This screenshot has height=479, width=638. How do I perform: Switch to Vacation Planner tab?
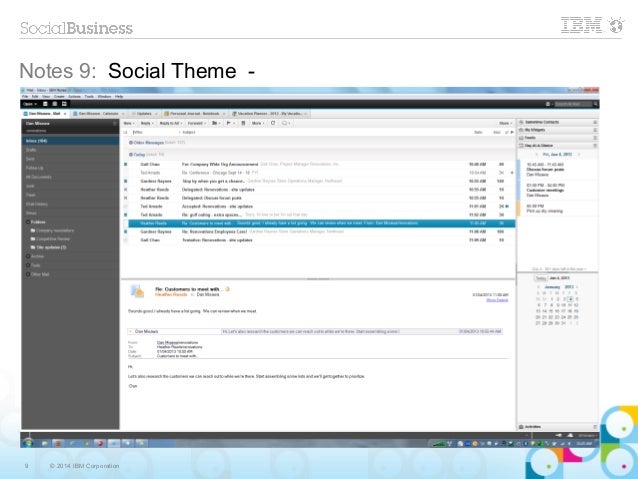tap(270, 114)
